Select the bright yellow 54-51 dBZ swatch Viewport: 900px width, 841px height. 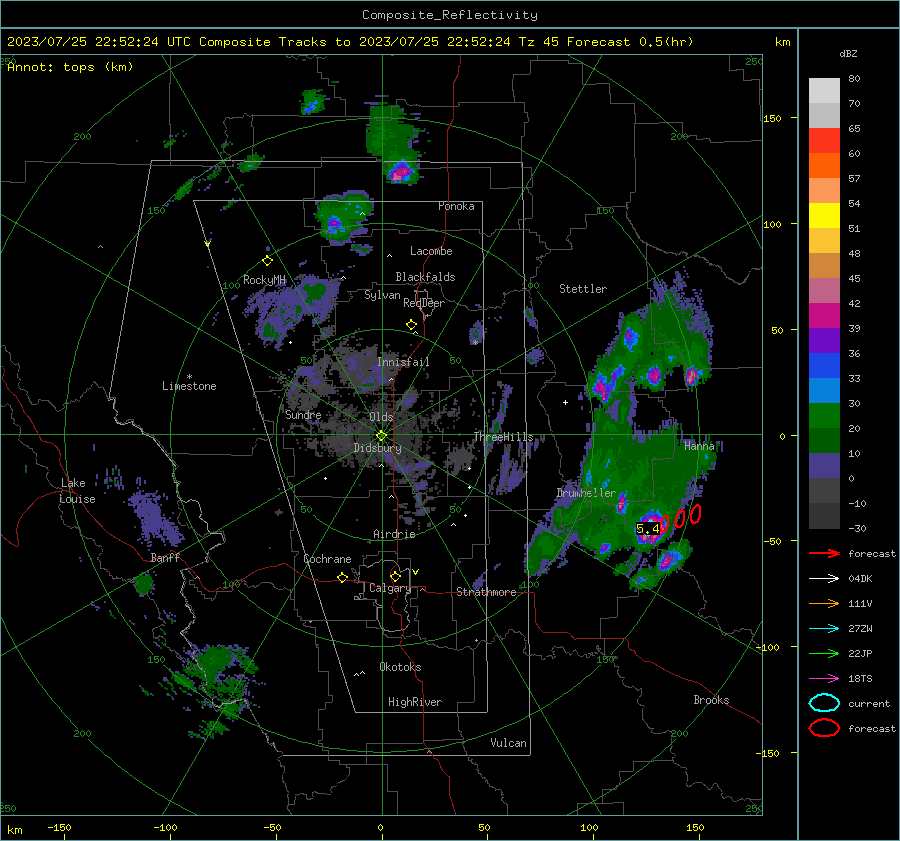[824, 216]
